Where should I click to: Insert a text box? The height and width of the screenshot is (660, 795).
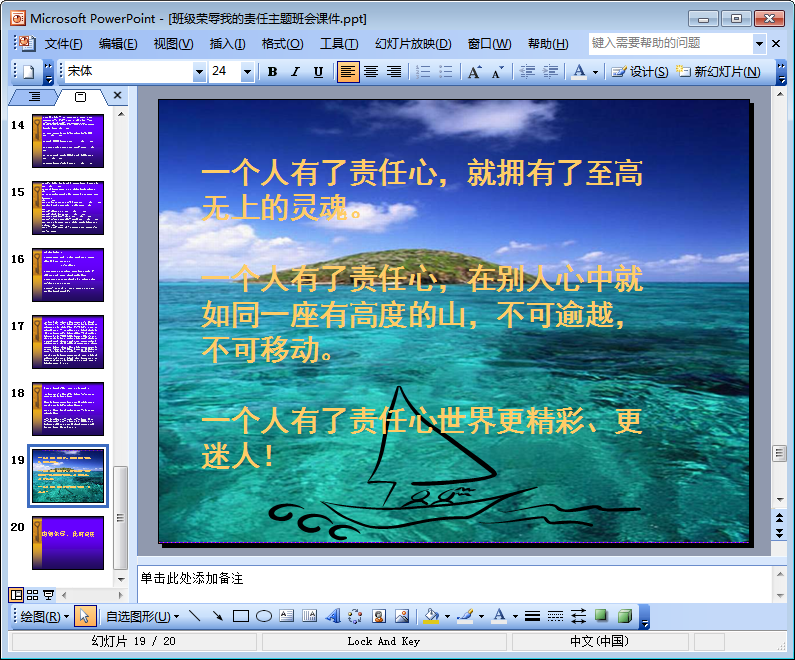tap(287, 616)
